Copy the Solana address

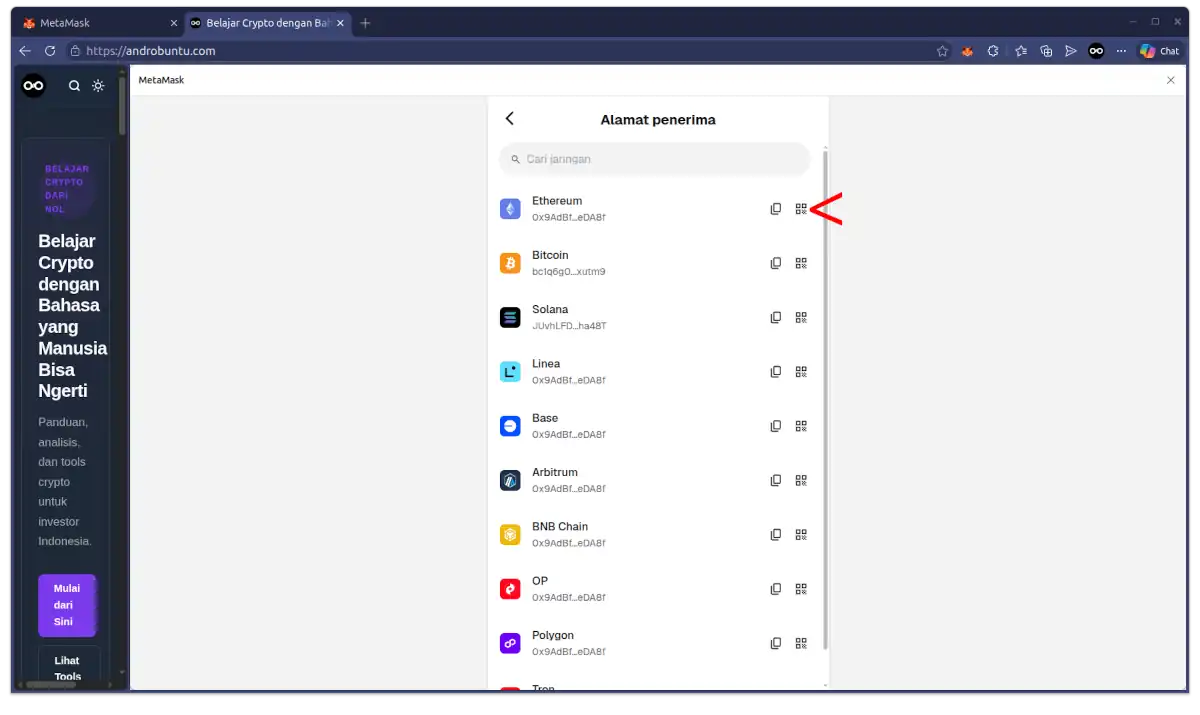[775, 317]
